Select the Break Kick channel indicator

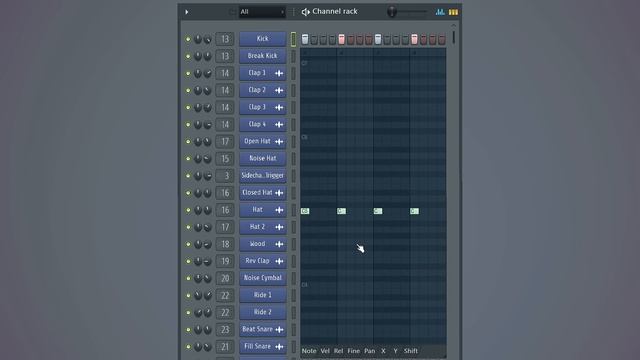pyautogui.click(x=293, y=56)
